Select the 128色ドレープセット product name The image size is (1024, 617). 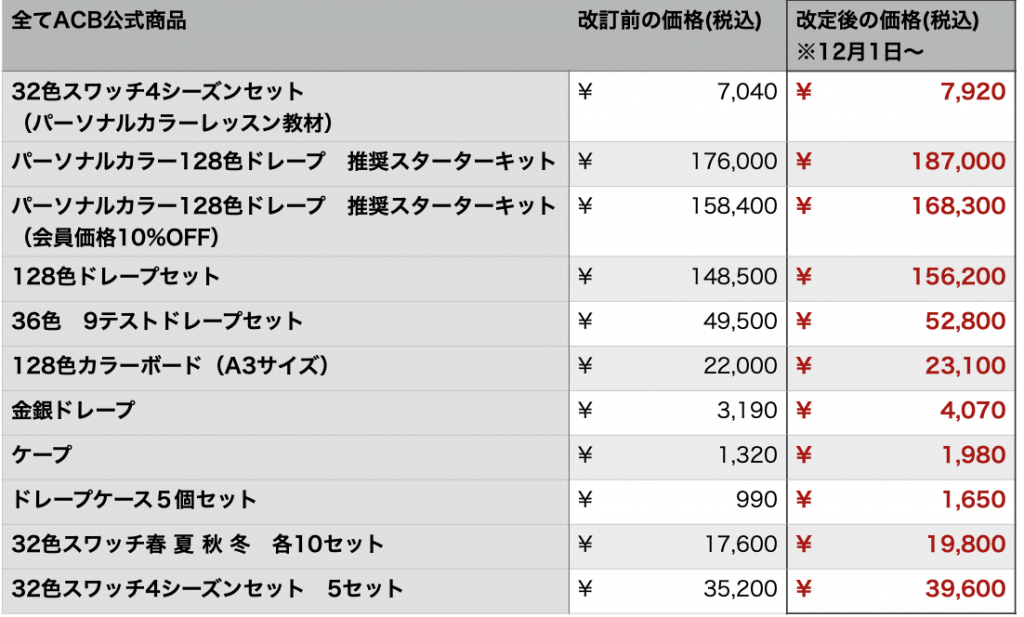116,277
